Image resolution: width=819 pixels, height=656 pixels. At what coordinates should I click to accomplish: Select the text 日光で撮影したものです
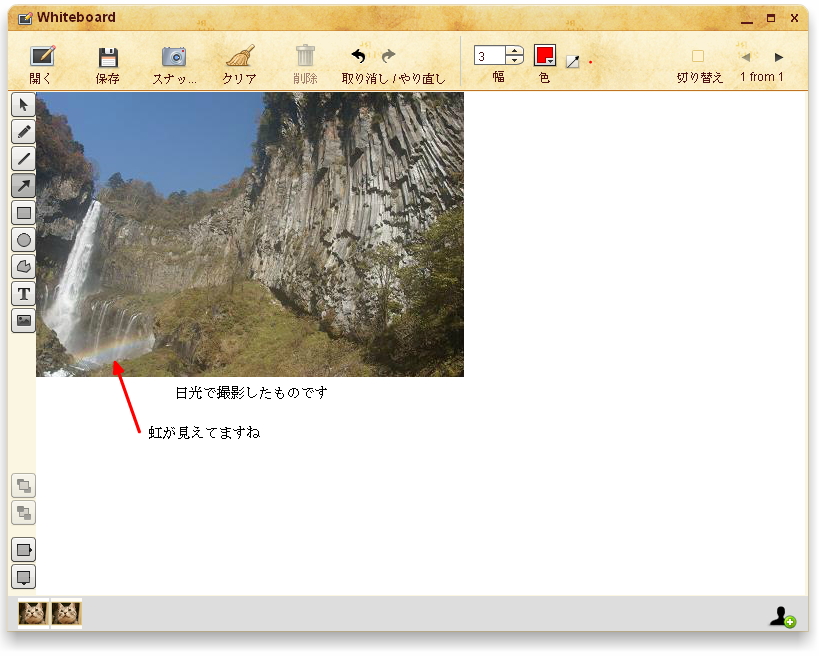(x=251, y=393)
